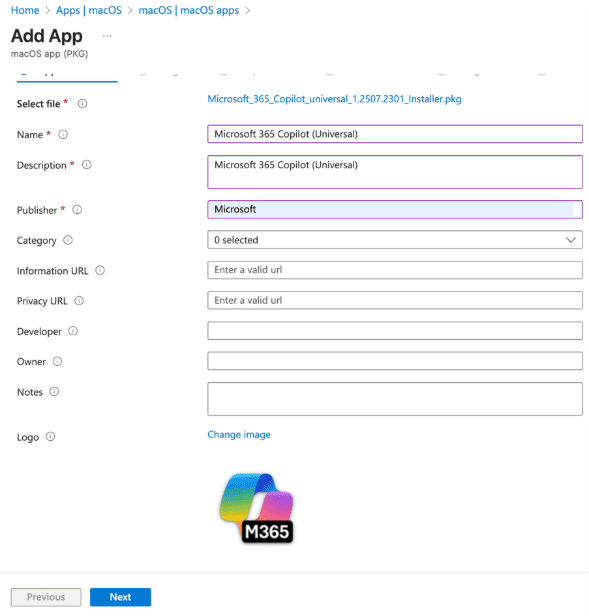Click info icon beside Owner label

click(57, 361)
